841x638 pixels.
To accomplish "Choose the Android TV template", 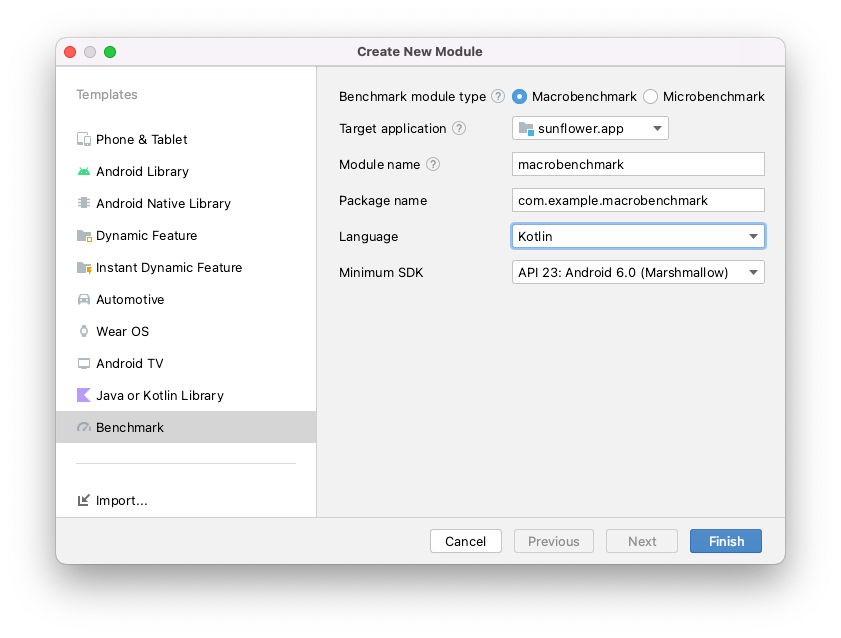I will tap(186, 363).
